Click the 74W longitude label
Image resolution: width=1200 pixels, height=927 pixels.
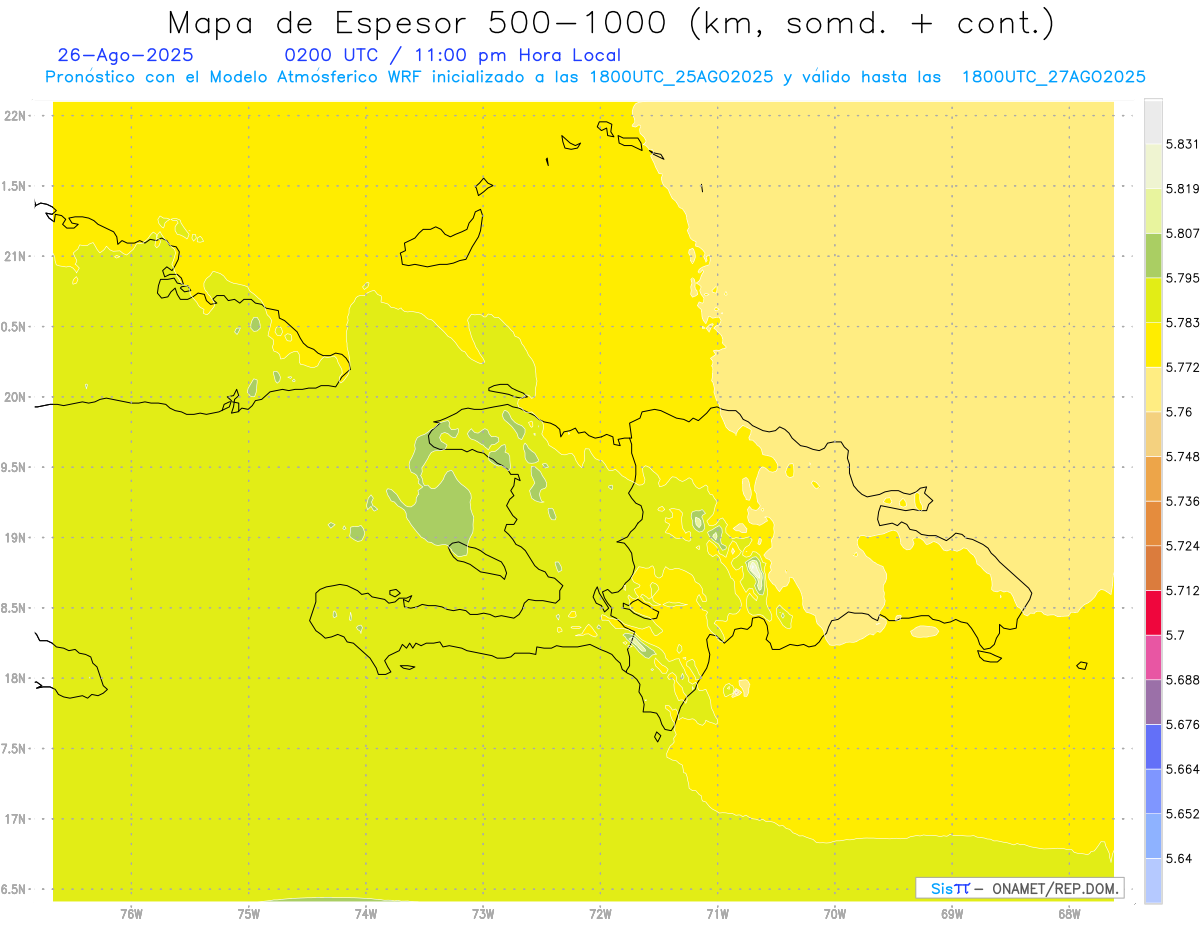tap(366, 914)
